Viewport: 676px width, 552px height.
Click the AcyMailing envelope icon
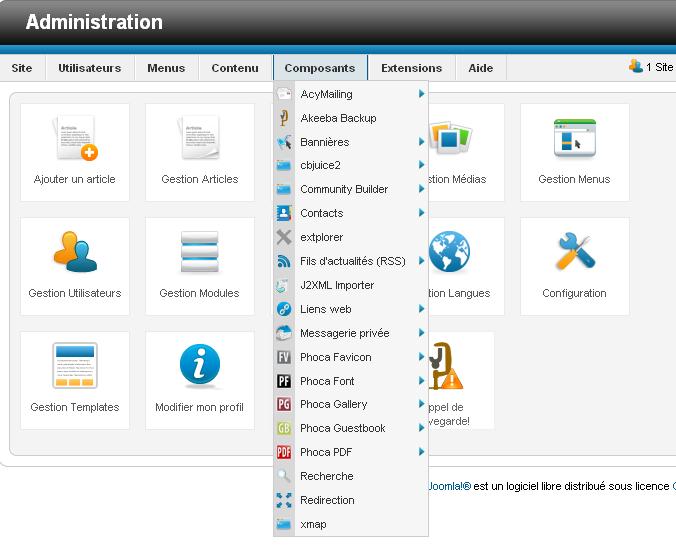(x=284, y=94)
